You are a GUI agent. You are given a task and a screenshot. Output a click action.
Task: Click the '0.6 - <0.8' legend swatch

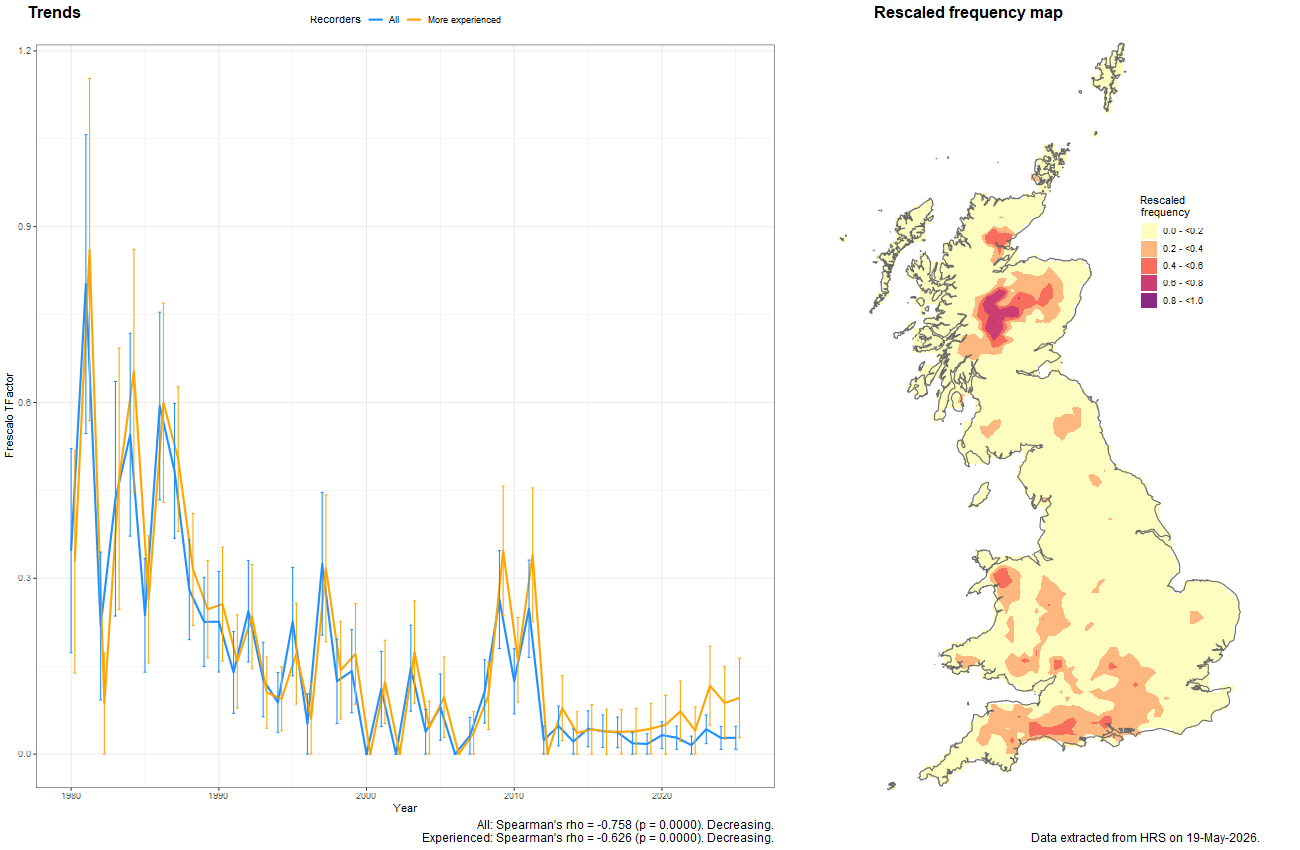tap(1149, 283)
